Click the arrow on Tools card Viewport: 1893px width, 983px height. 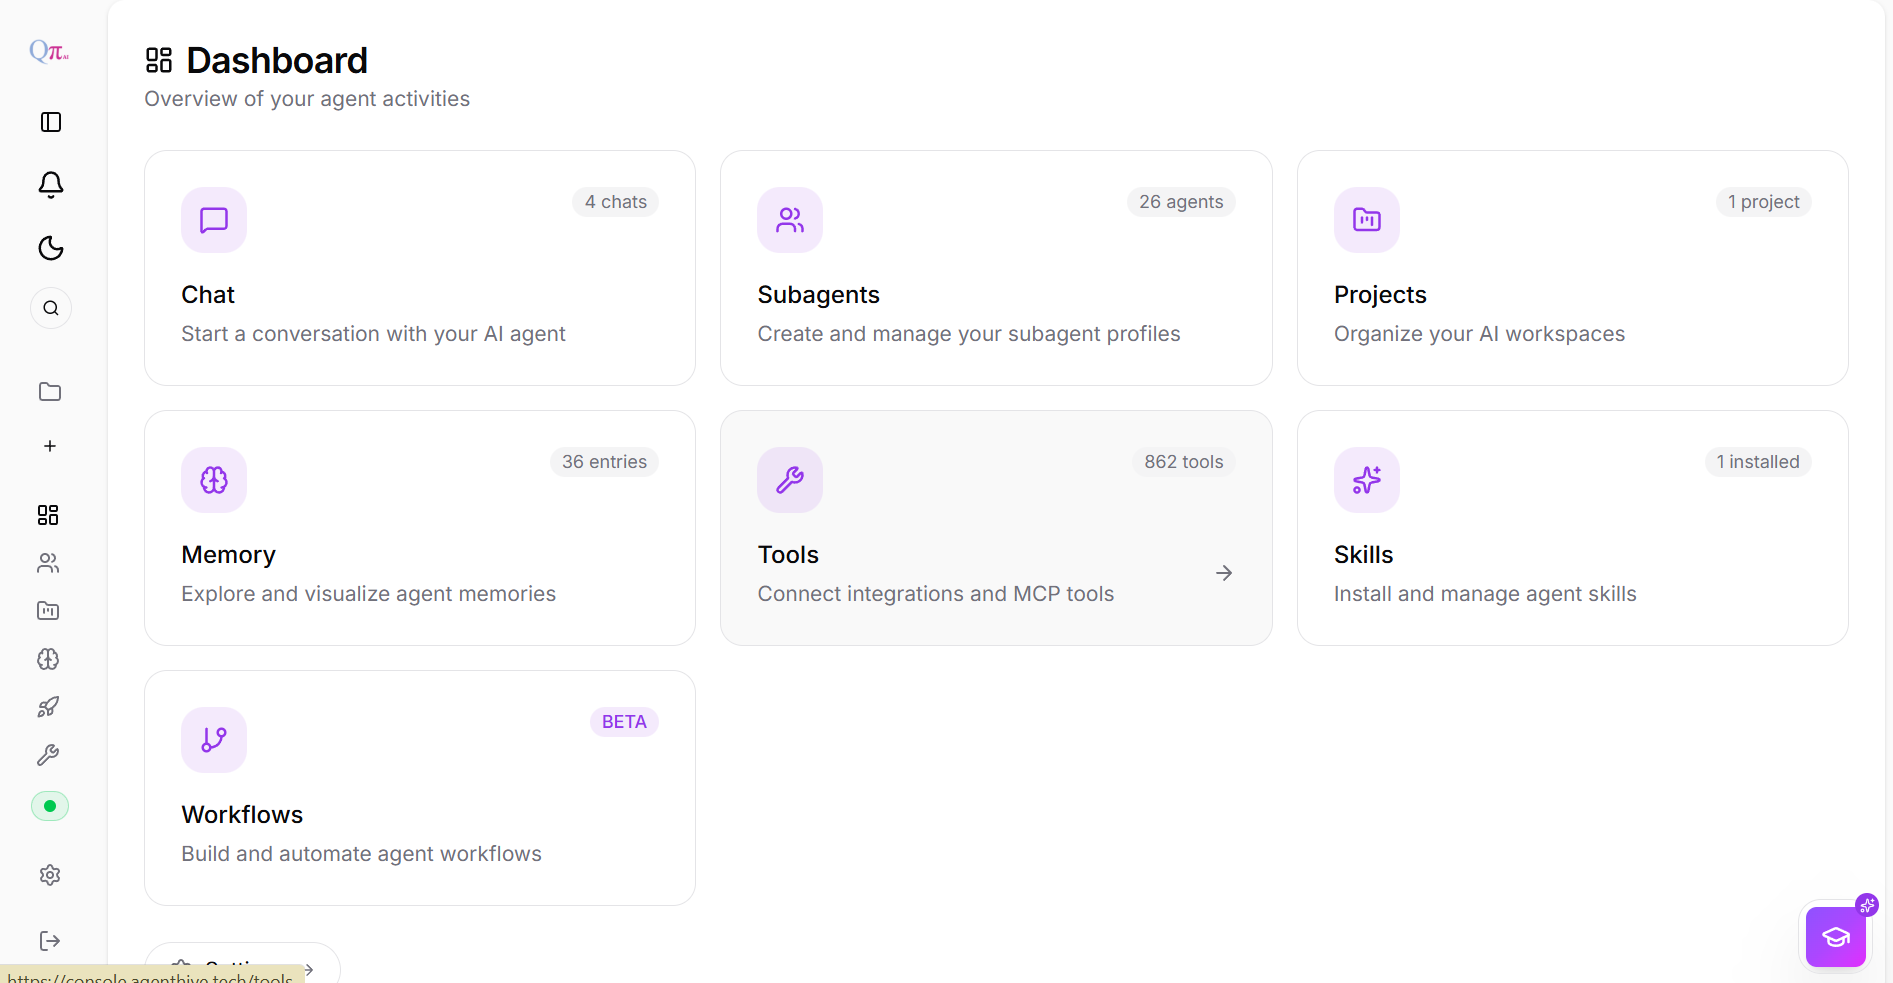1224,573
